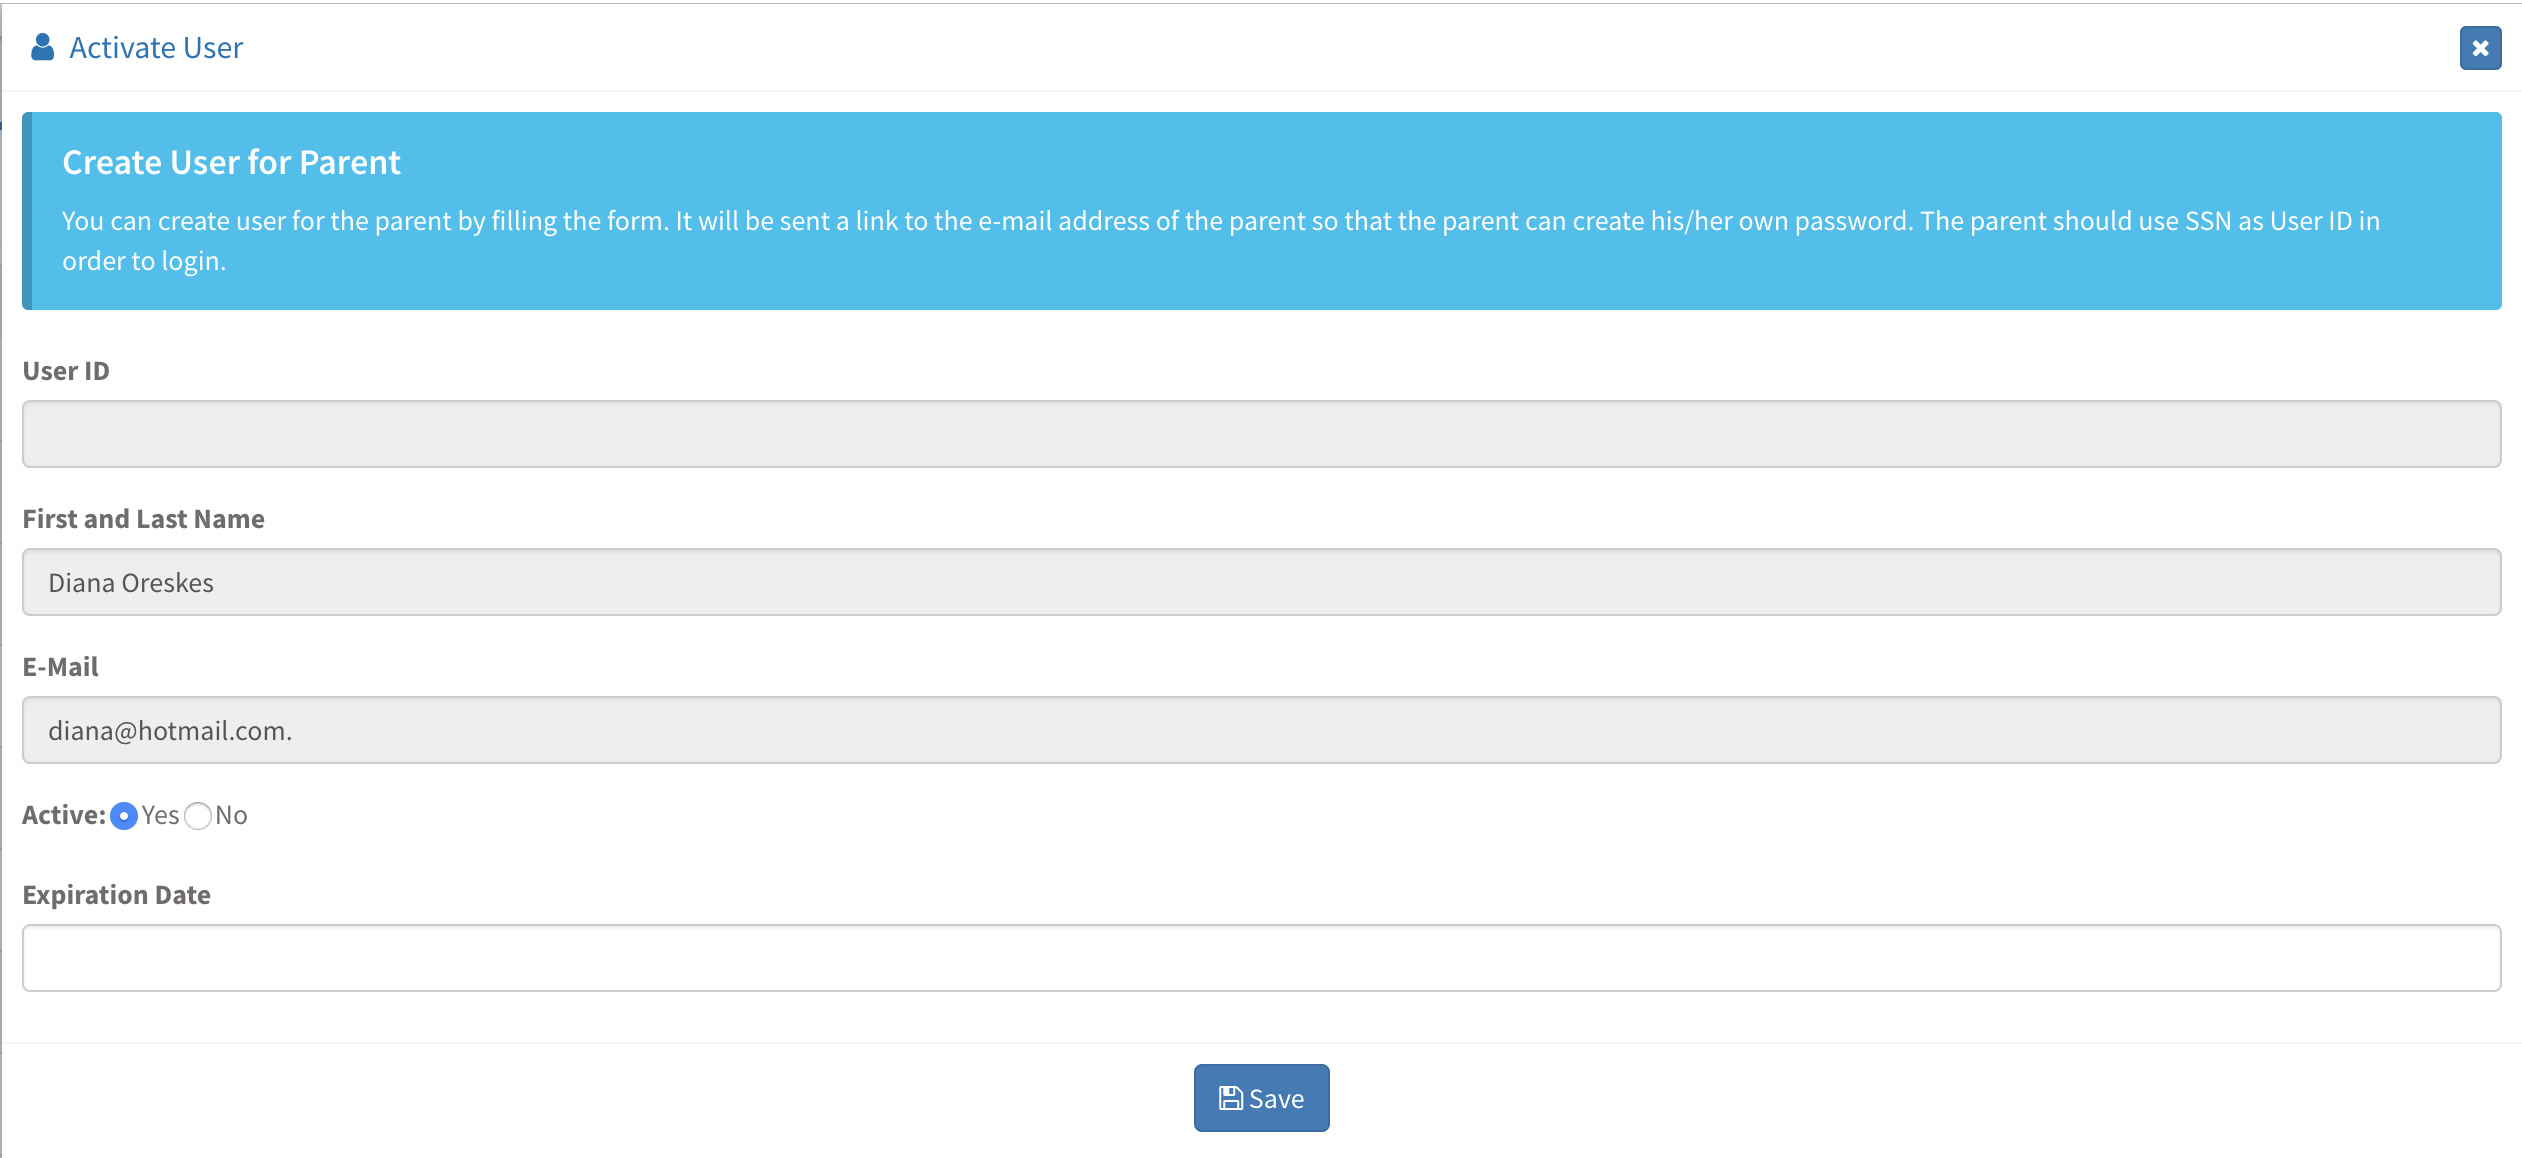2522x1158 pixels.
Task: Click the "Yes" label text next to Active
Action: coord(160,815)
